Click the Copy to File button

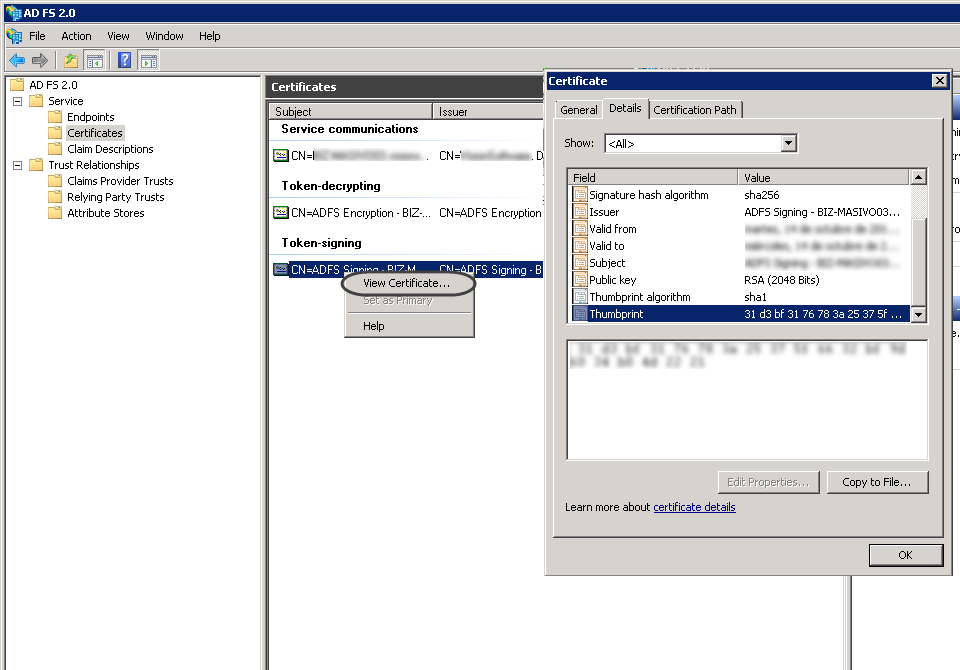pos(877,482)
